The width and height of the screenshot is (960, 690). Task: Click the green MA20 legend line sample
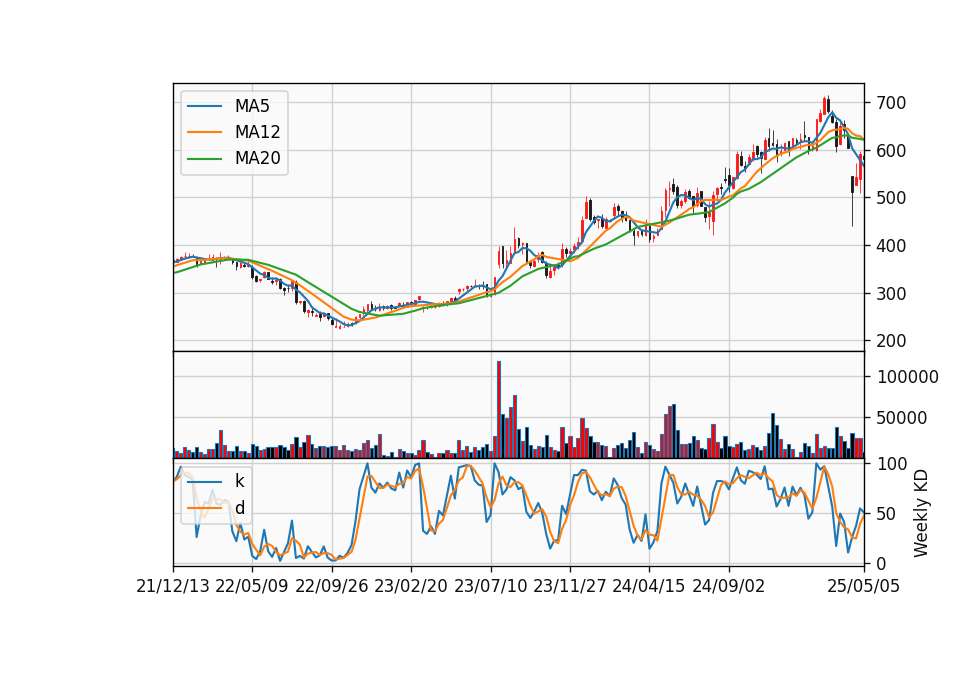(x=204, y=159)
